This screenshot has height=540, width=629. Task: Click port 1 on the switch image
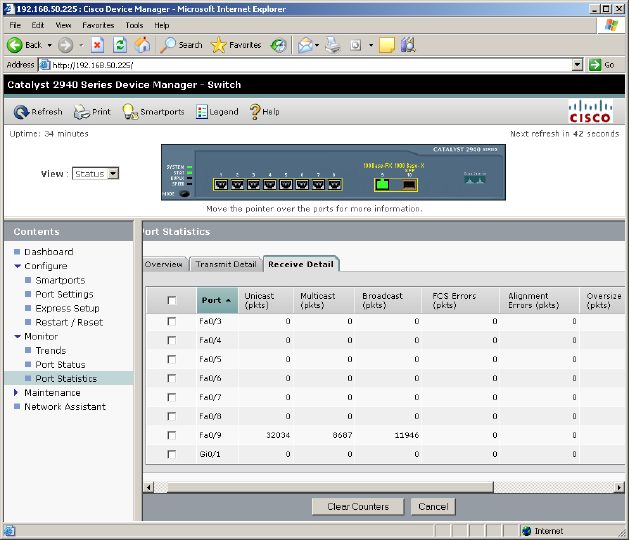pyautogui.click(x=221, y=185)
